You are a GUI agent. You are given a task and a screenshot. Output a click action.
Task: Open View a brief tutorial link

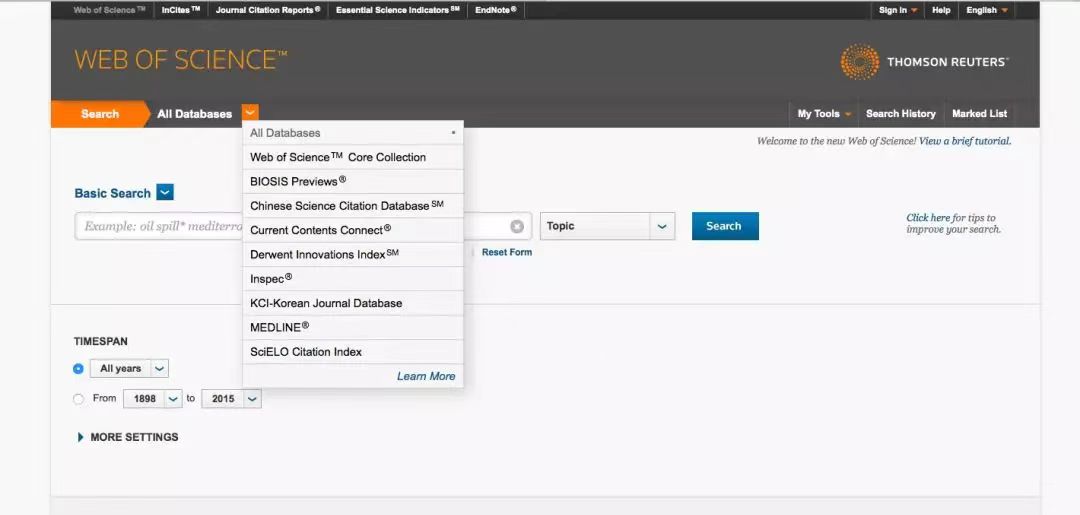pyautogui.click(x=965, y=141)
